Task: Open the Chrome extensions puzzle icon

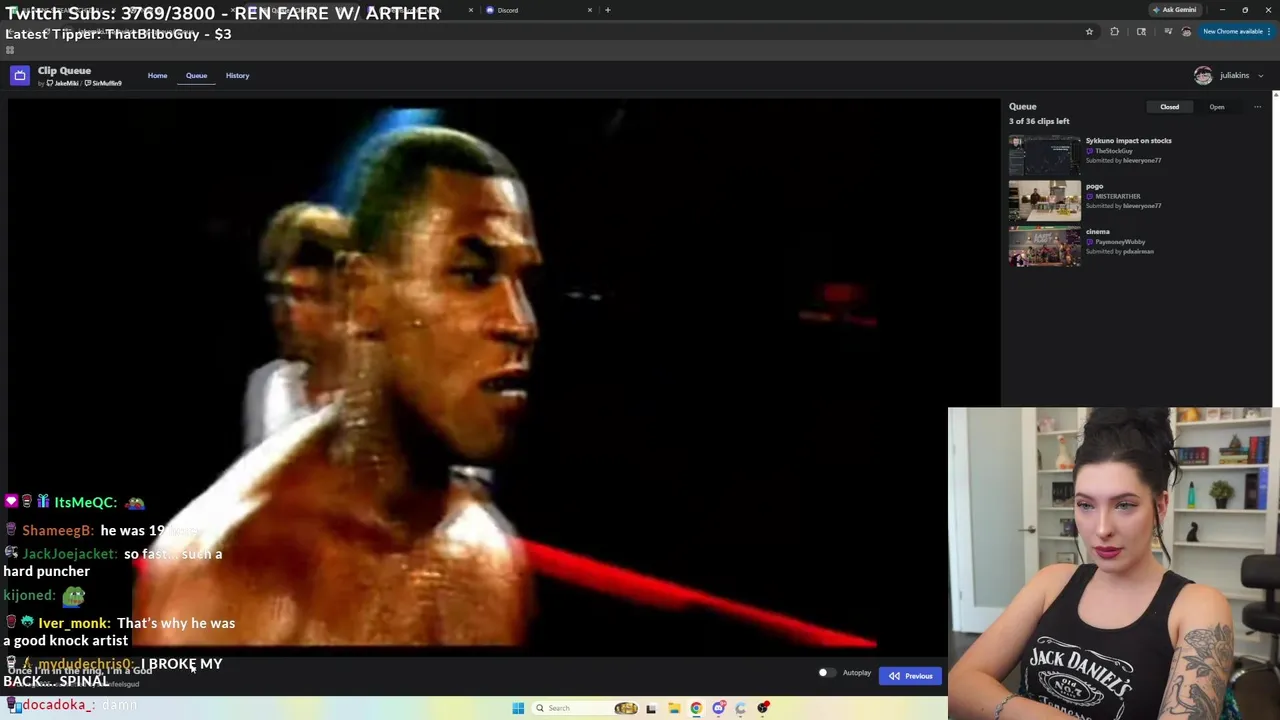Action: [x=1114, y=32]
